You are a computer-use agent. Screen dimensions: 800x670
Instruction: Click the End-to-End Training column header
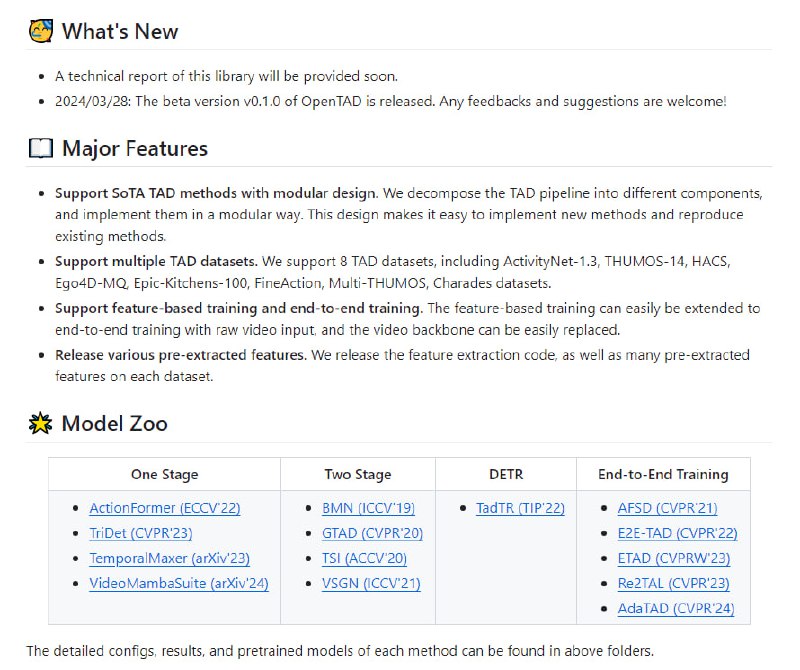[x=663, y=474]
